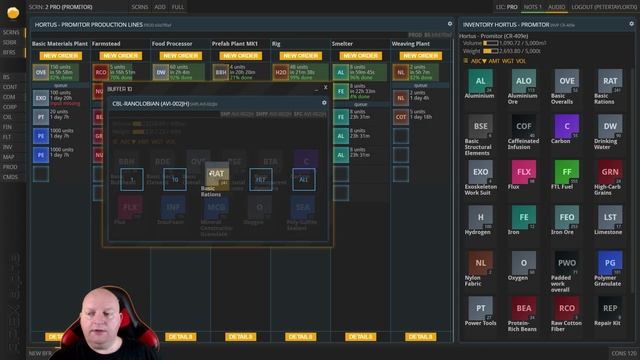Click queued COT order in Weaving Plant
Viewport: 640px width, 360px height.
click(401, 117)
